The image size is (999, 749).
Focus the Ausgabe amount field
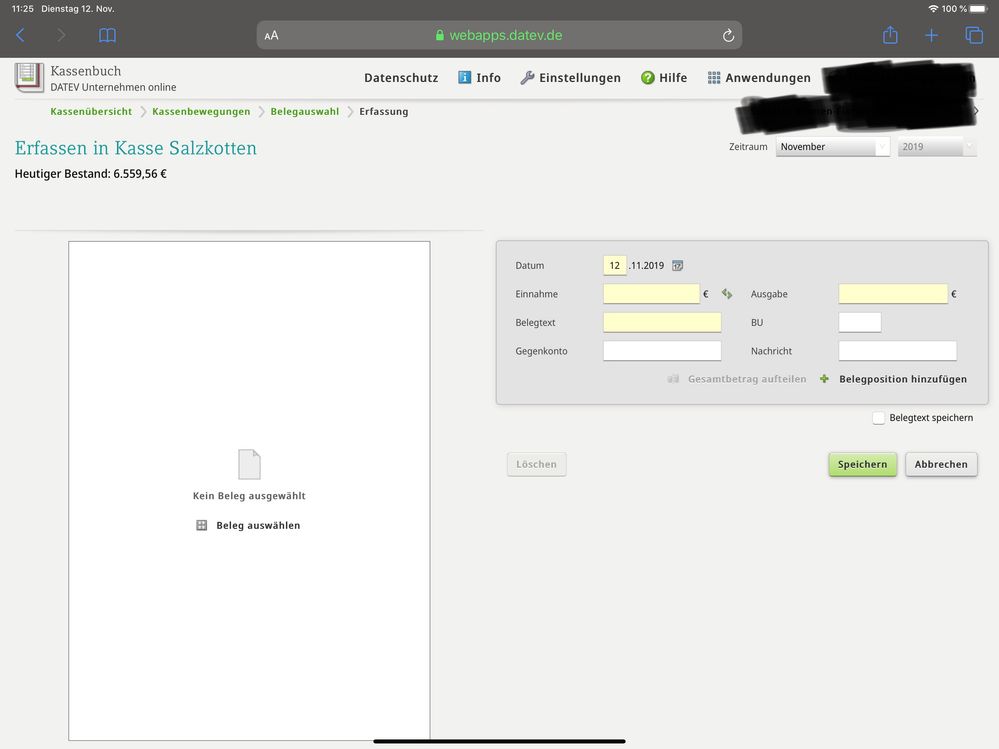click(x=893, y=294)
